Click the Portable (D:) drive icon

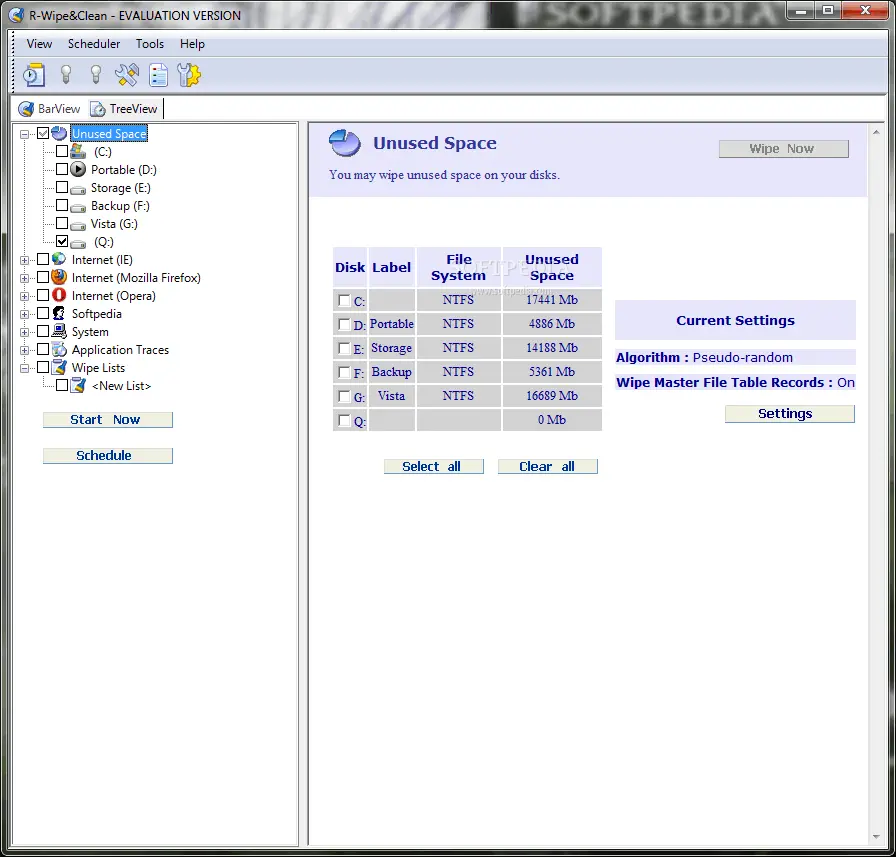pyautogui.click(x=78, y=169)
